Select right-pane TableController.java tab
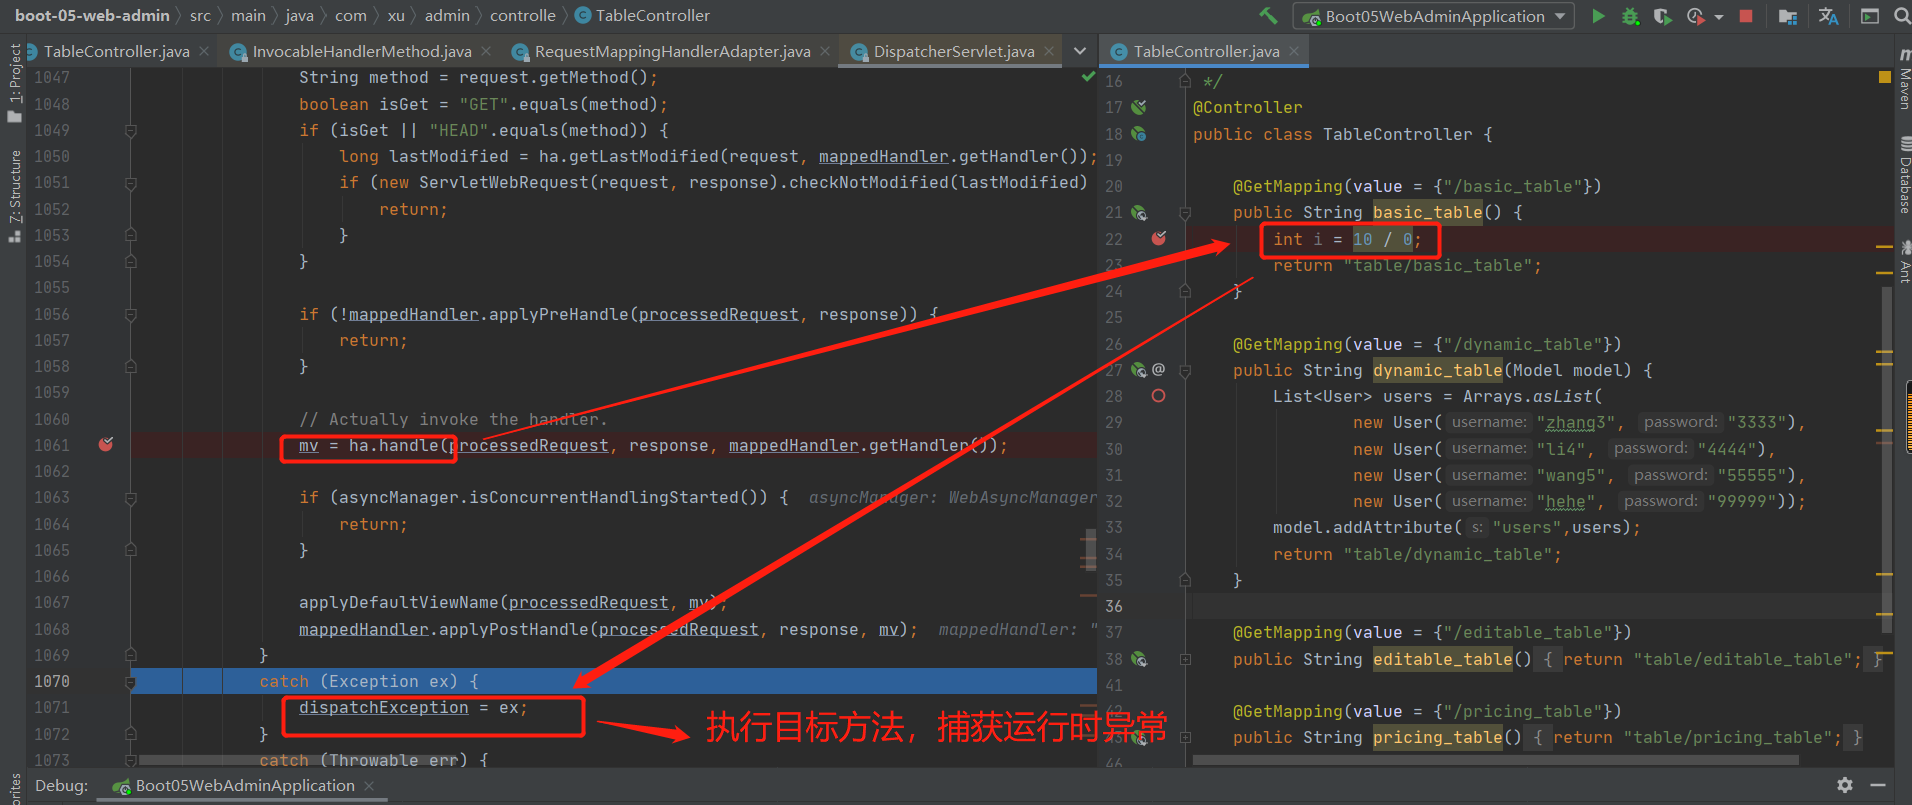1912x805 pixels. click(1206, 51)
